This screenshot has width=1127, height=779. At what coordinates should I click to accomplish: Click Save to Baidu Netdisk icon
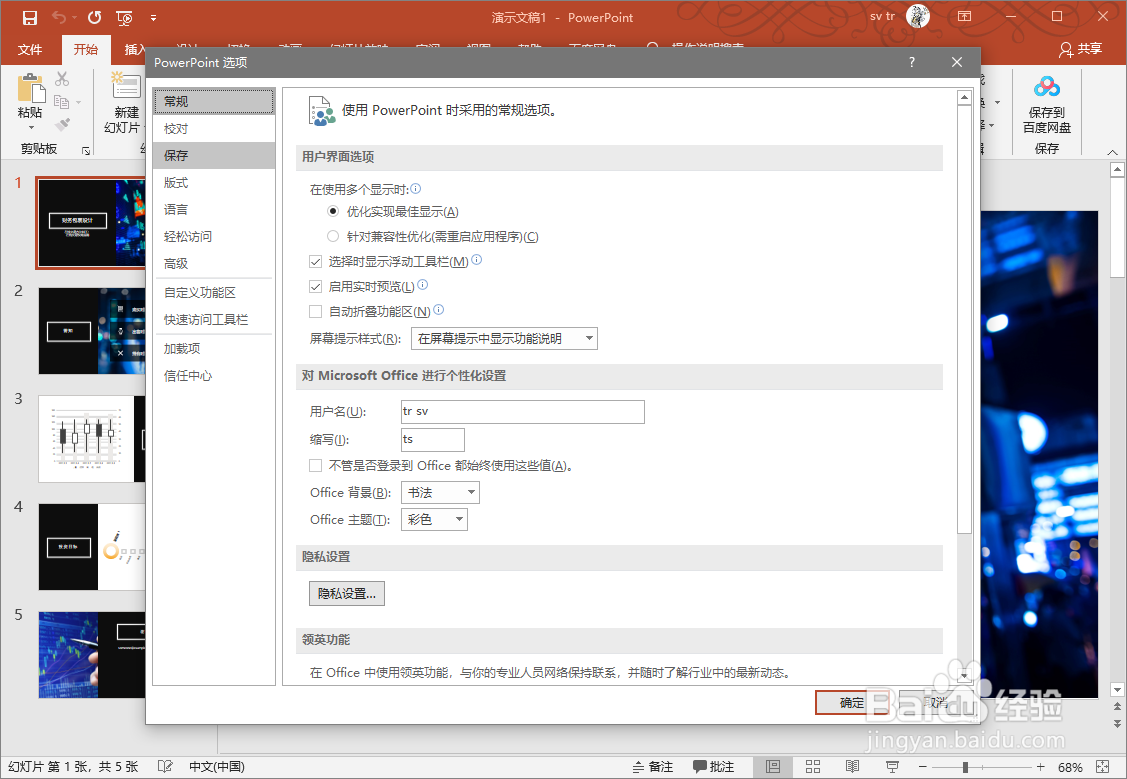[1046, 87]
